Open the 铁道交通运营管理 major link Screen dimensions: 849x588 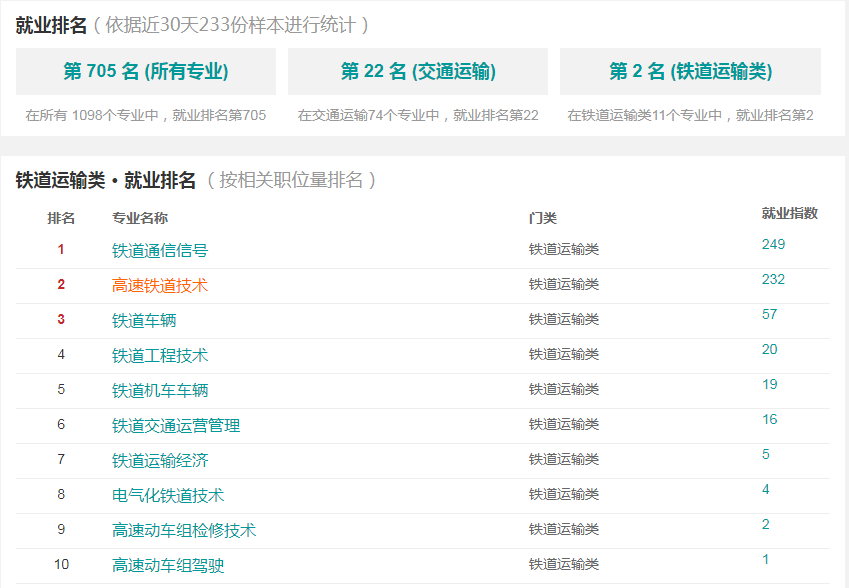click(x=176, y=426)
